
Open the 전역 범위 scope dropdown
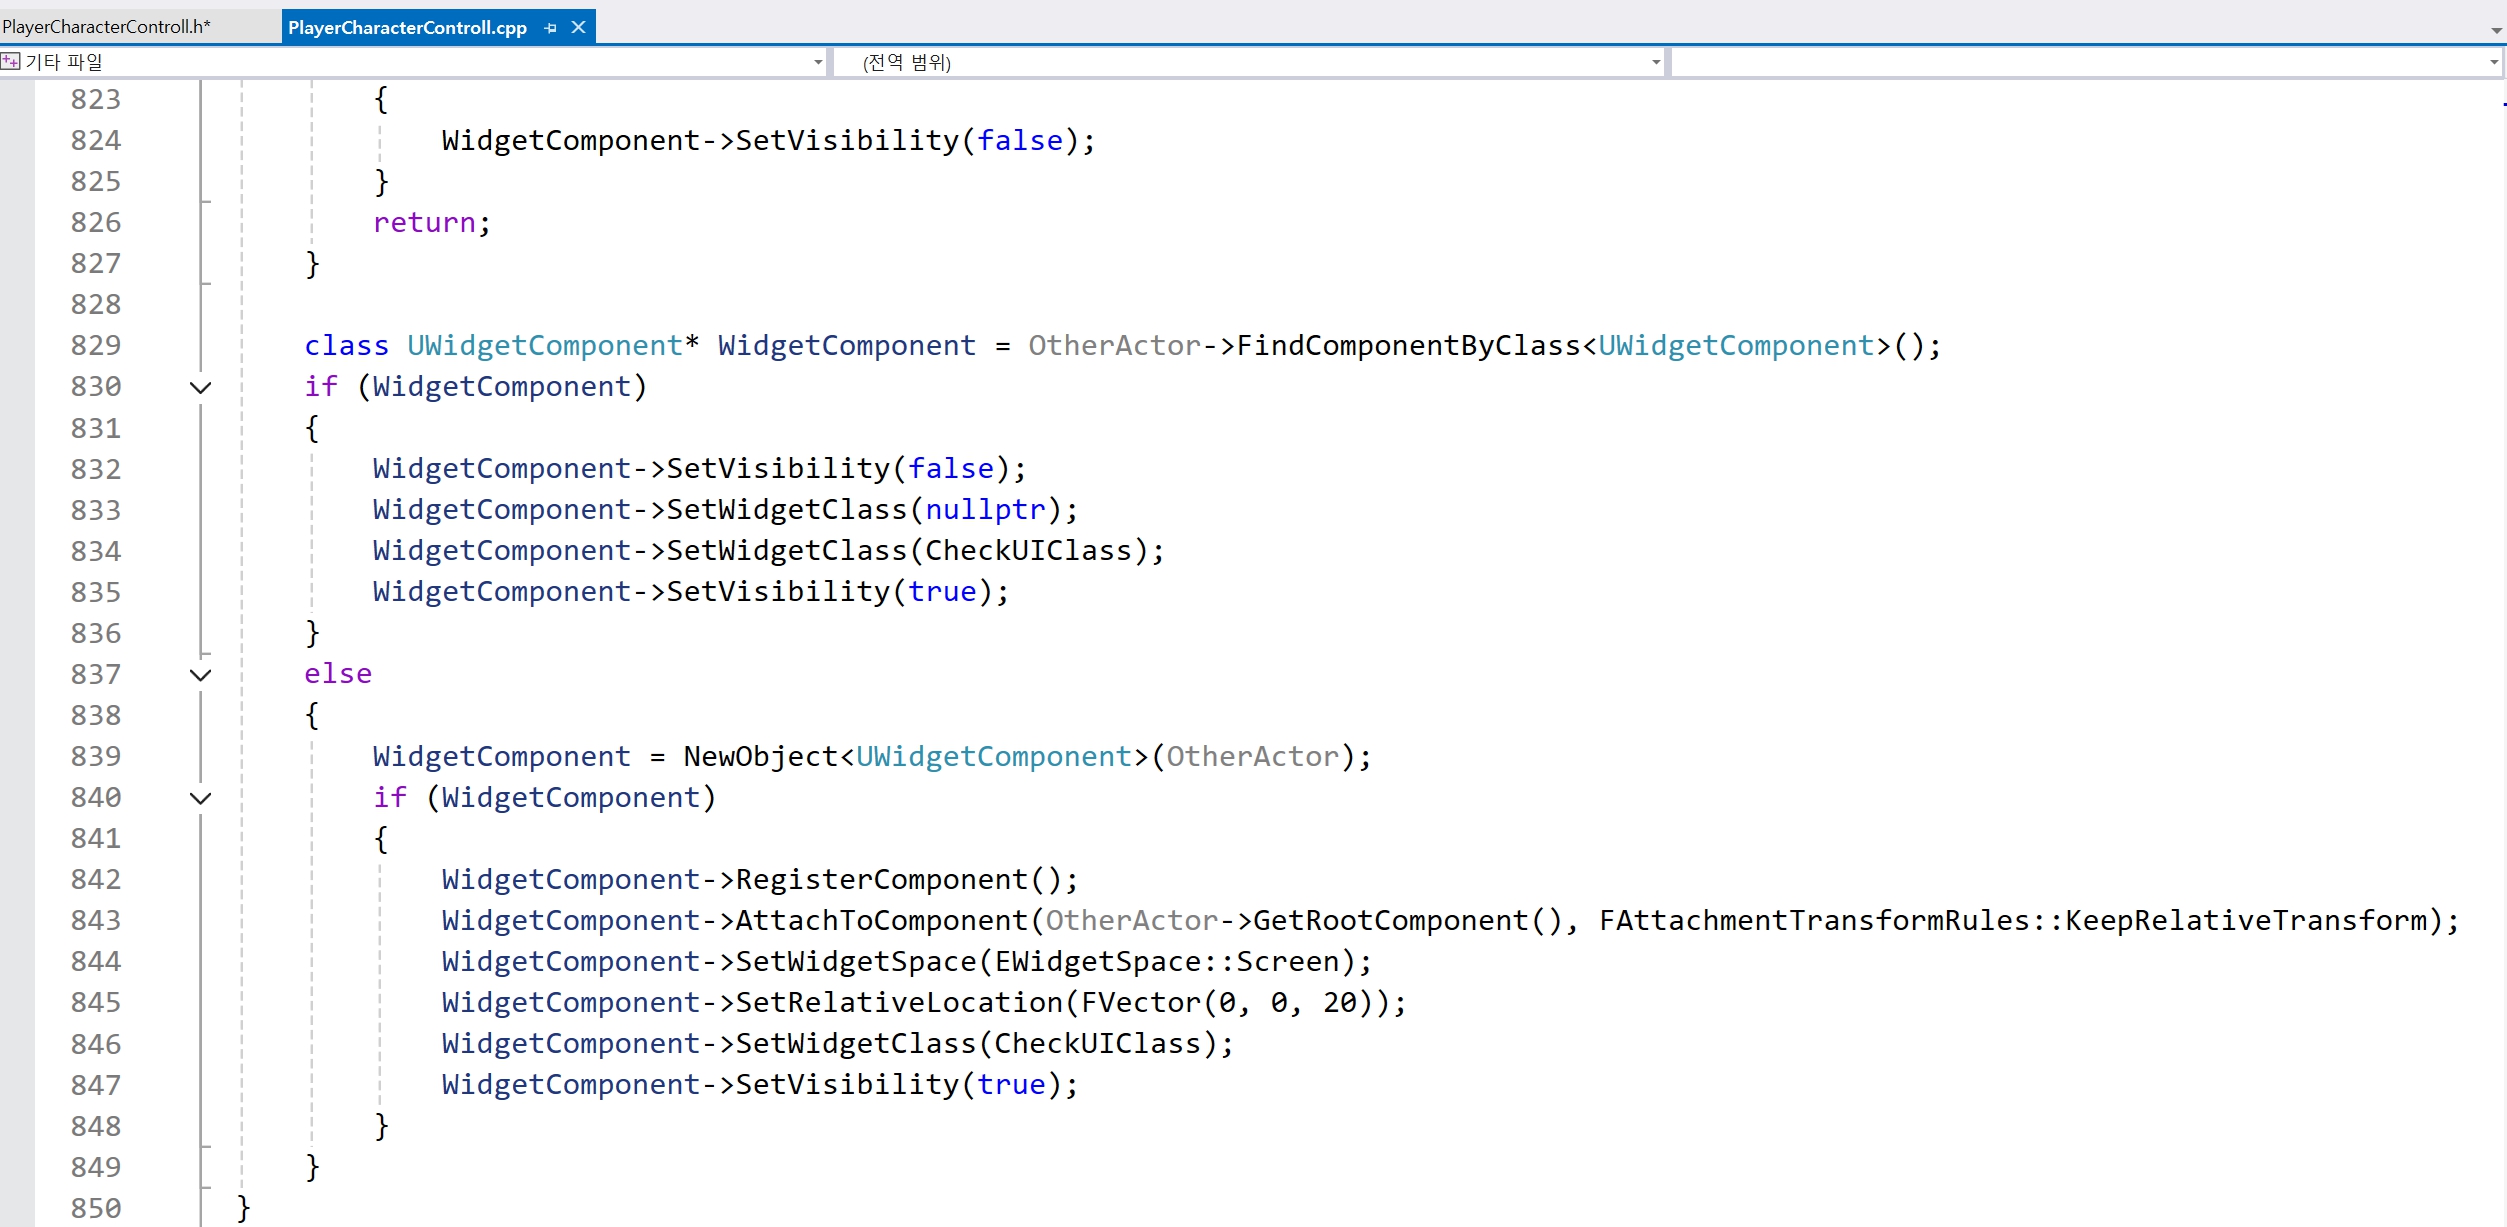(1655, 62)
